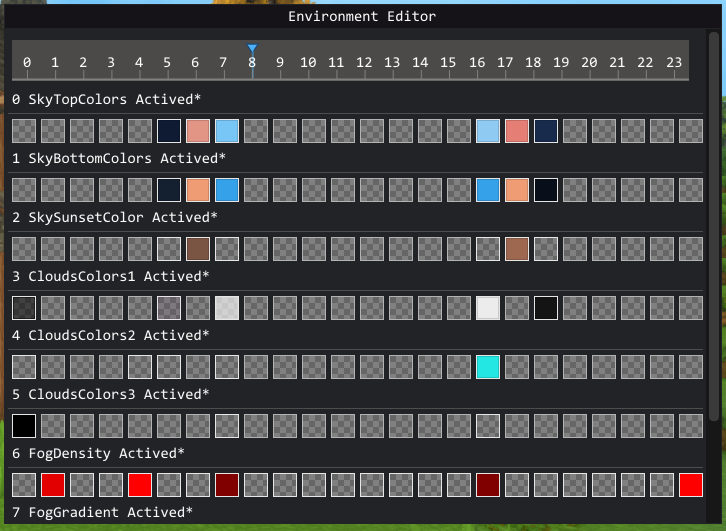Set timeline to hour 0

click(27, 62)
